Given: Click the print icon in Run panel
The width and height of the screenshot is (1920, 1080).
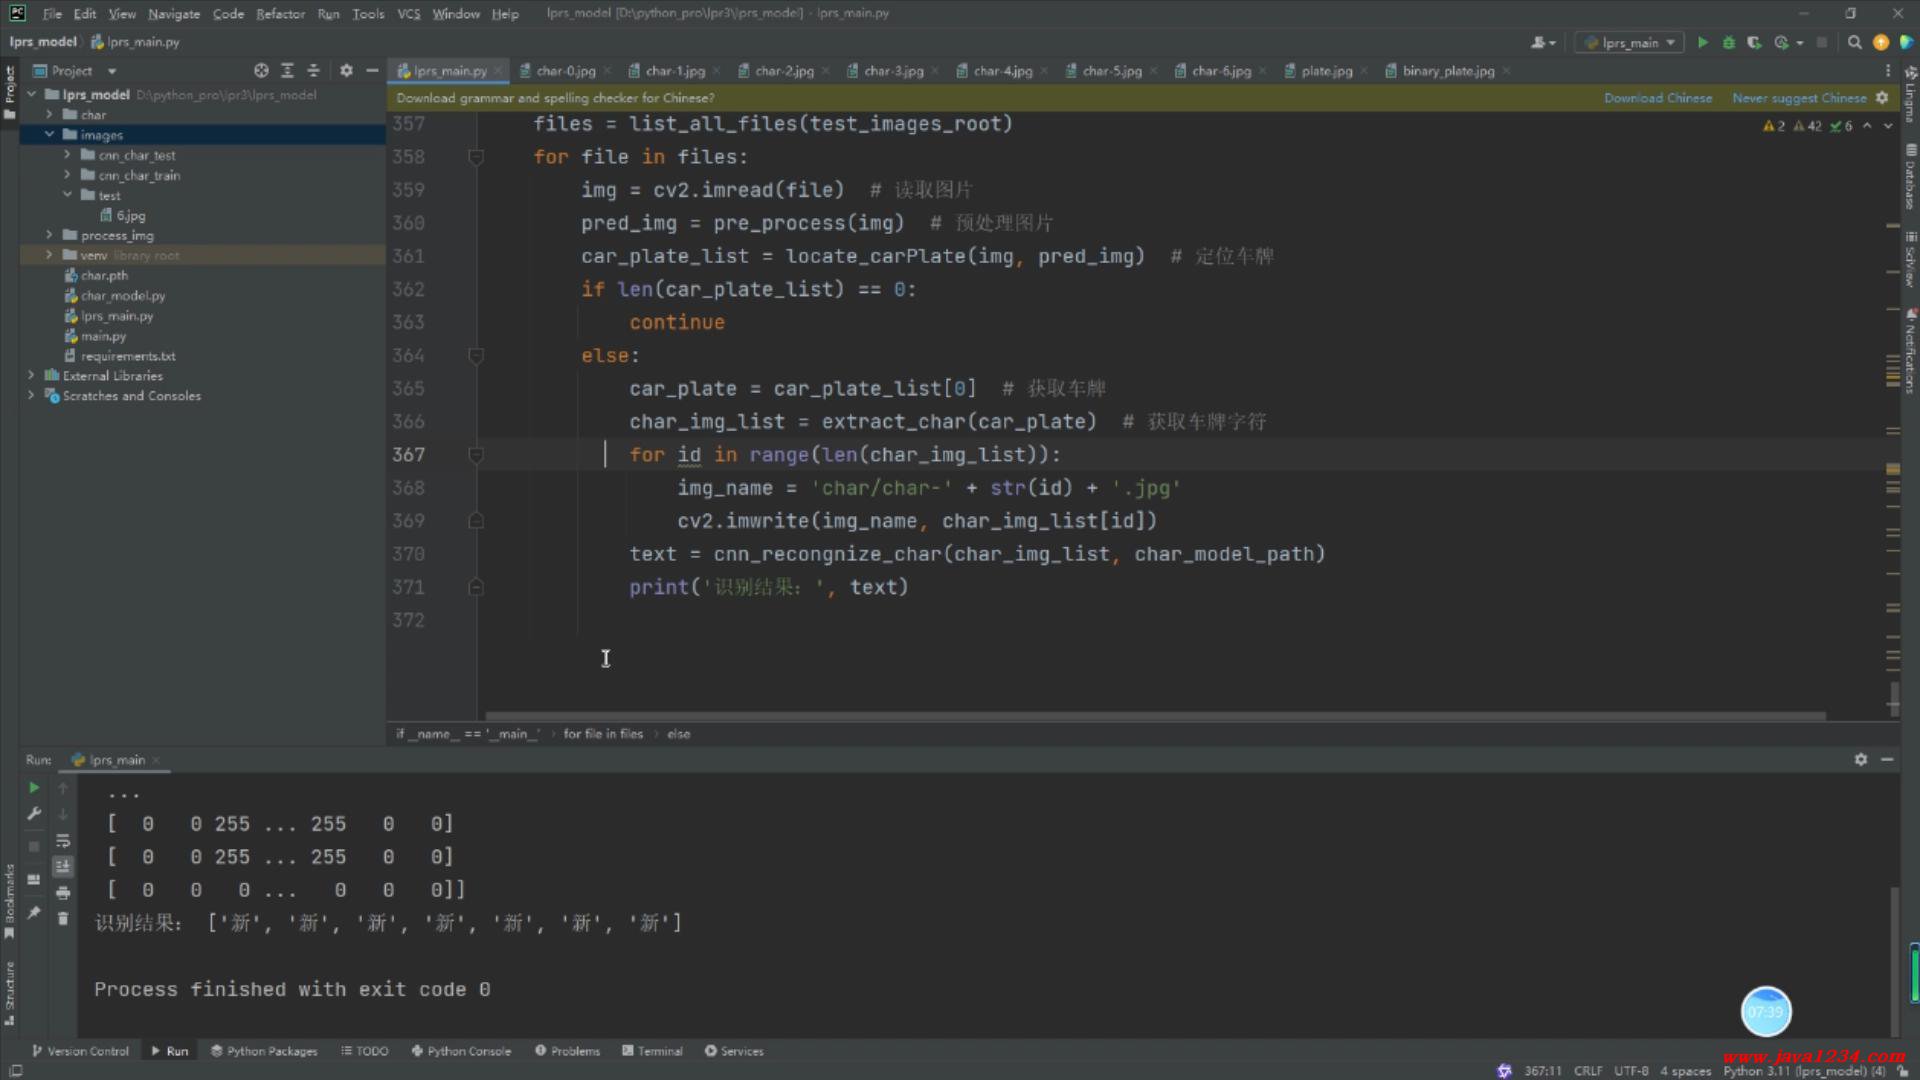Looking at the screenshot, I should 63,893.
